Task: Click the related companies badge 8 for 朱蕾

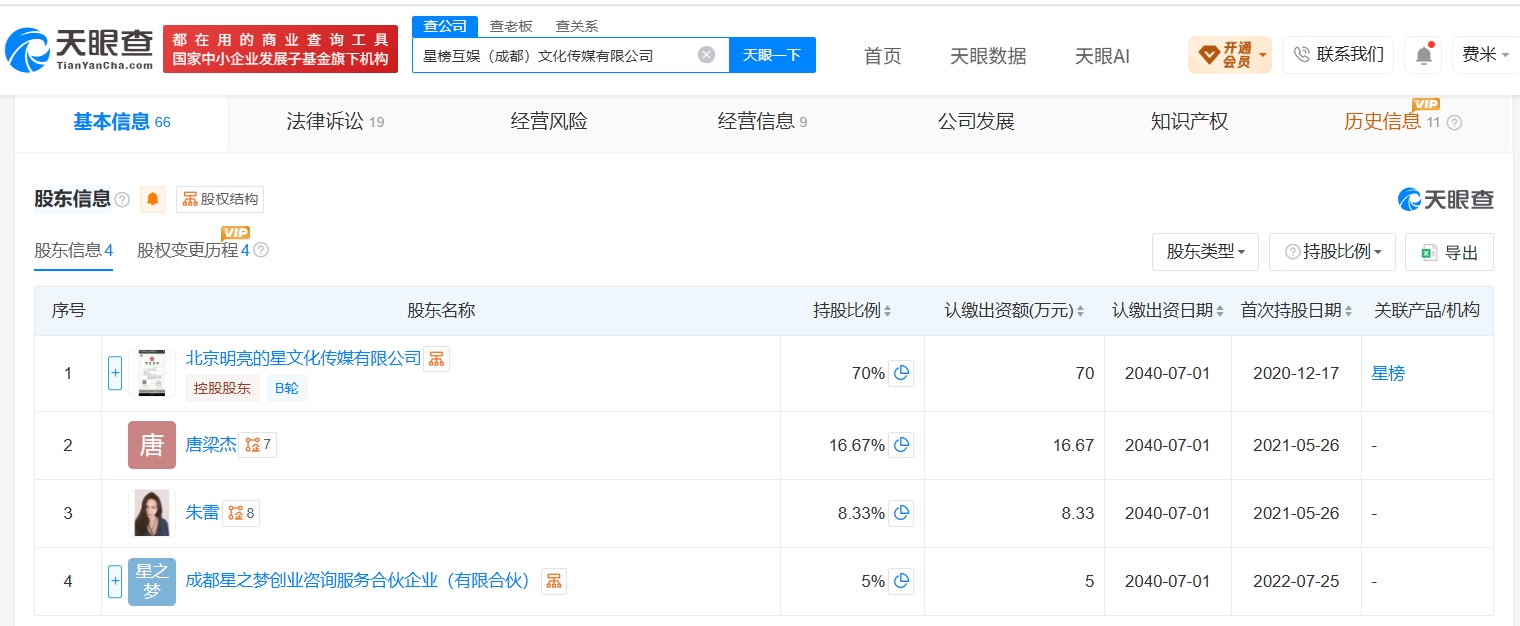Action: point(241,513)
